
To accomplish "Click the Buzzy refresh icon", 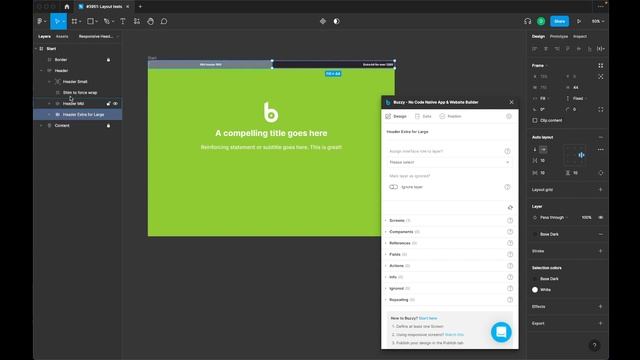I will point(510,208).
